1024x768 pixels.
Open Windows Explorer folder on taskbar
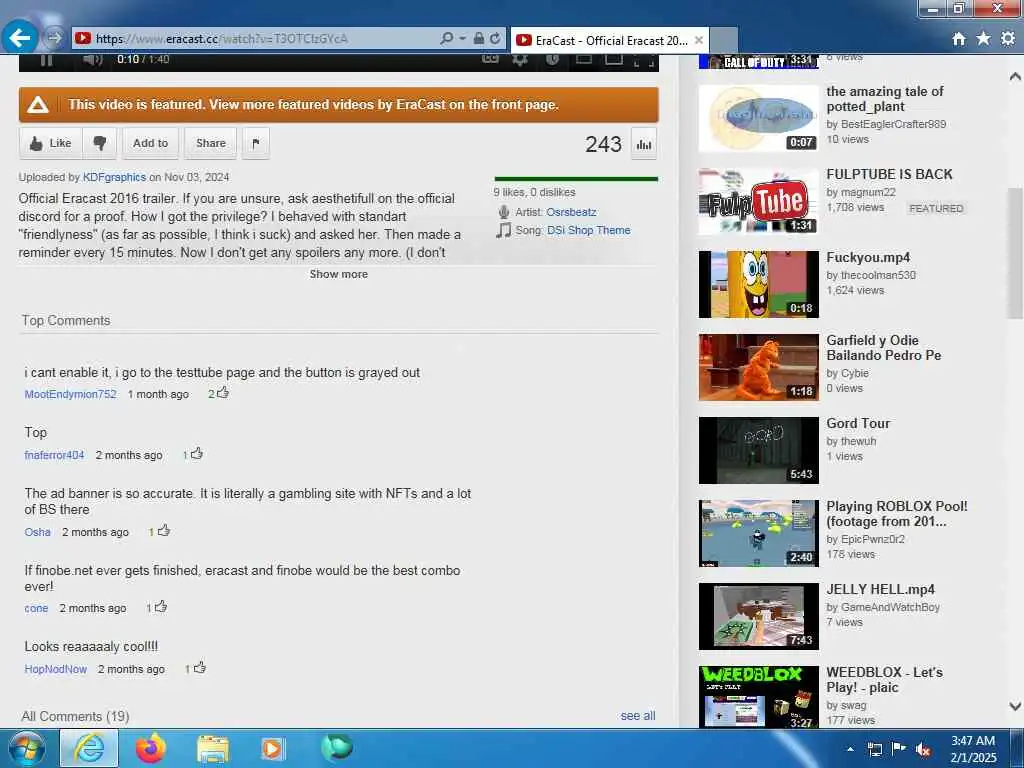tap(213, 749)
